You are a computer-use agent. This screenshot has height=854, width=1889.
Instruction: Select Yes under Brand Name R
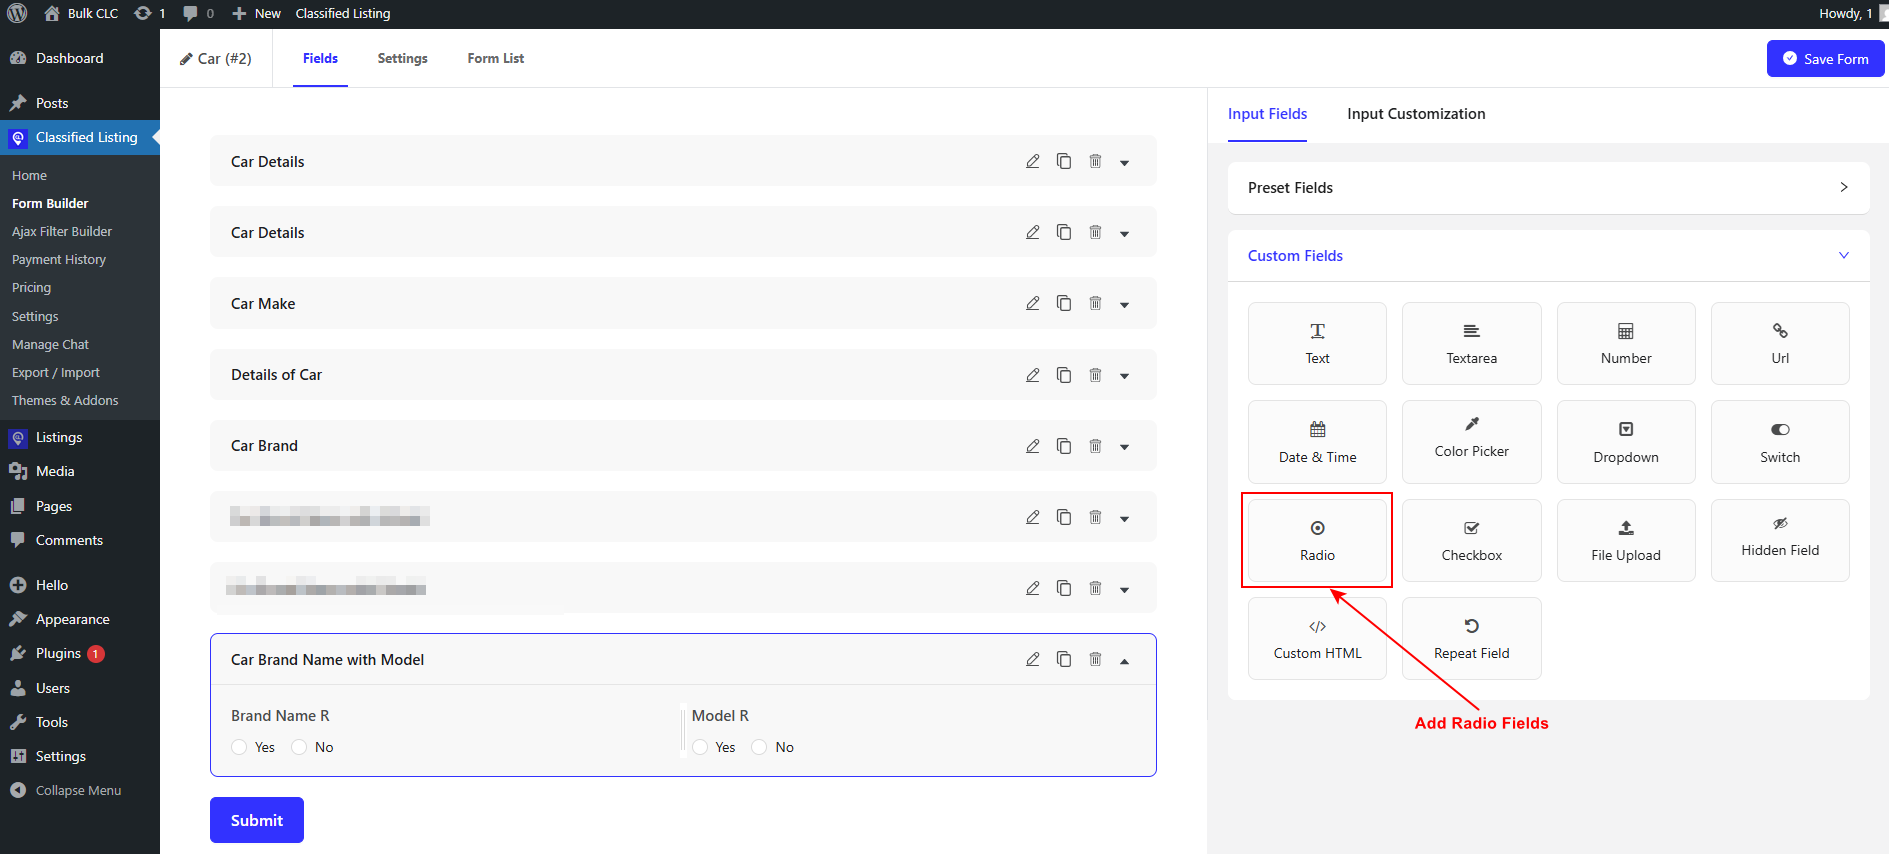239,747
